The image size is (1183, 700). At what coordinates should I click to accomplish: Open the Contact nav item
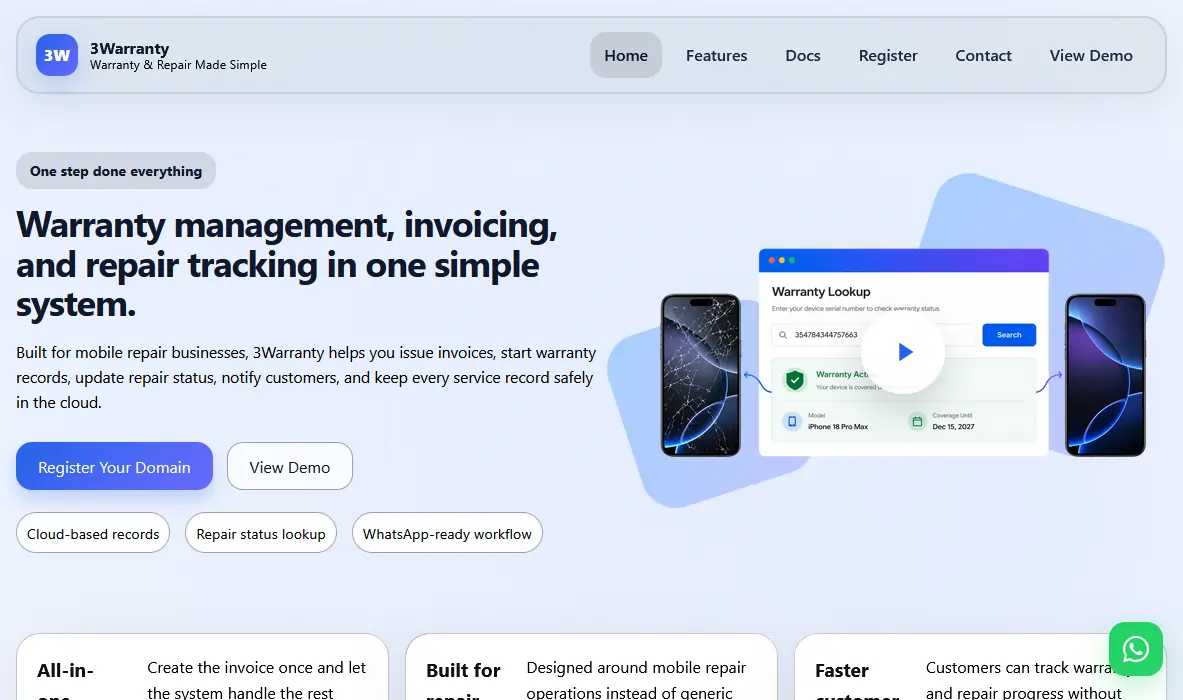coord(983,55)
